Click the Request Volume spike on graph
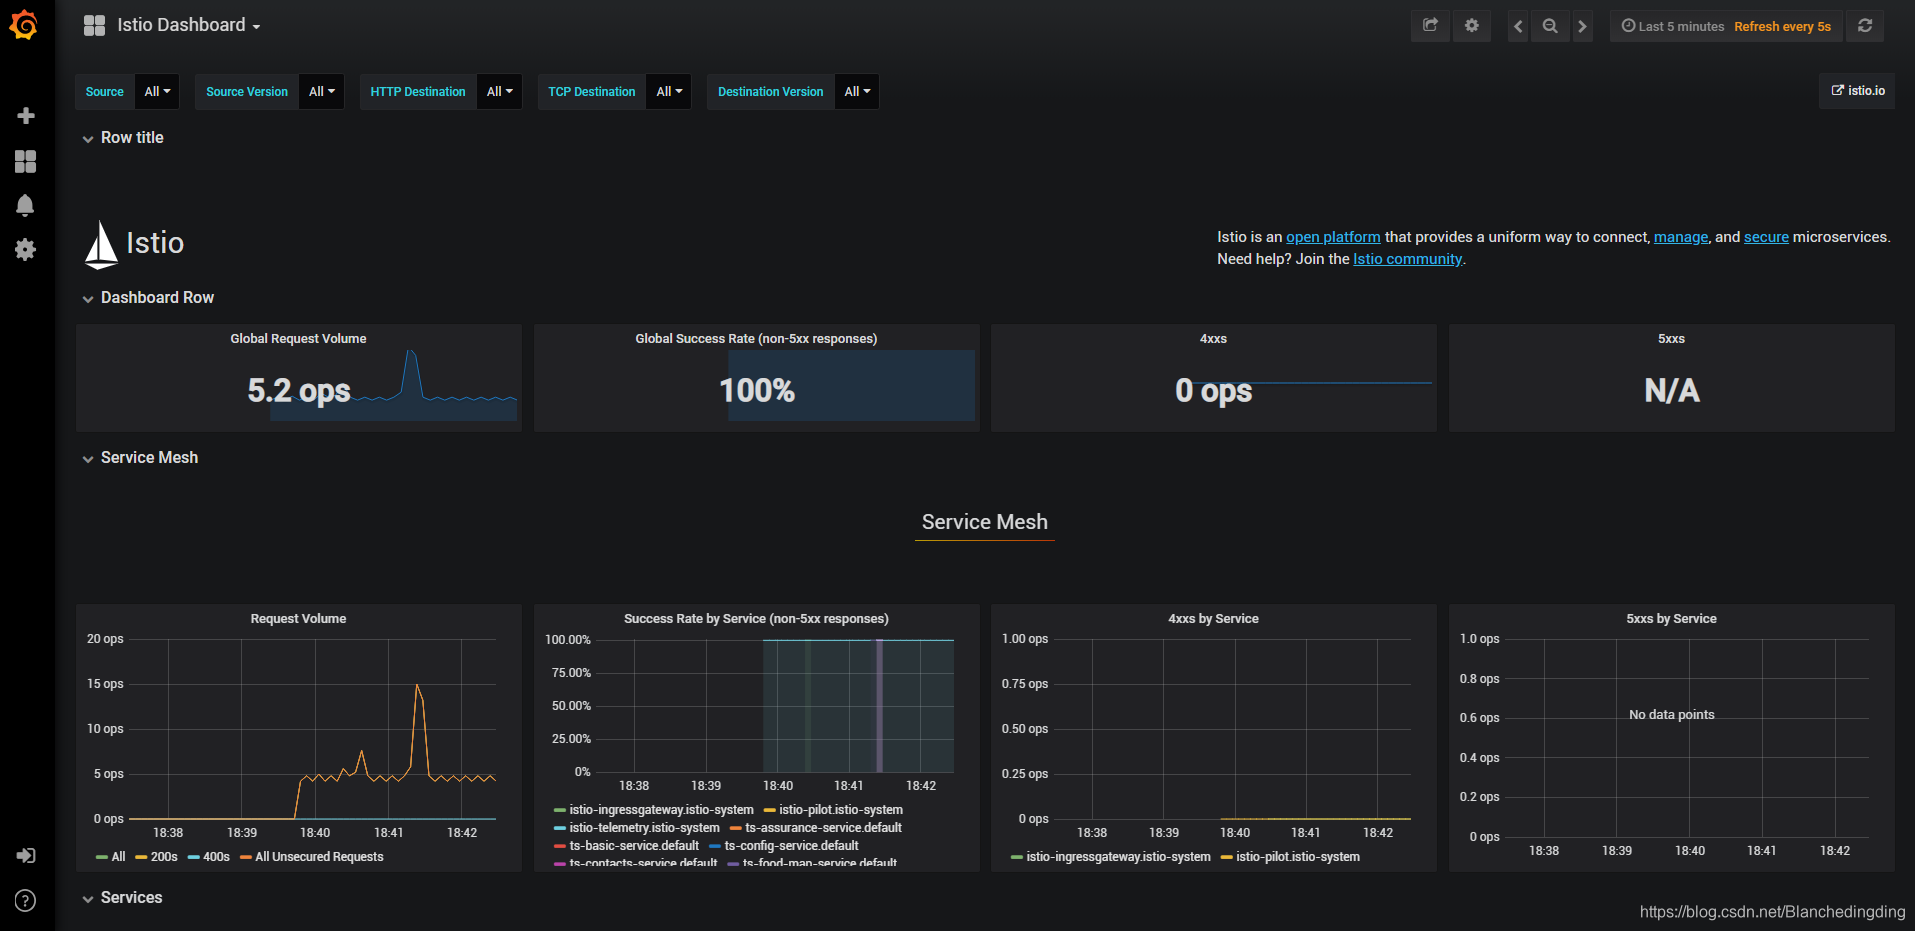Screen dimensions: 1915x931 point(417,688)
